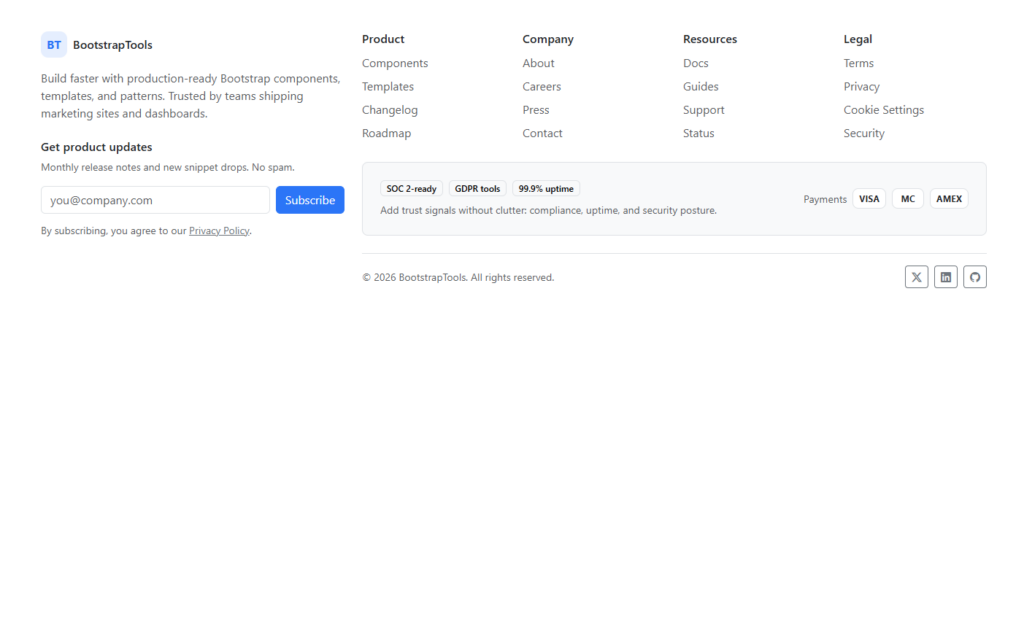This screenshot has width=1024, height=631.
Task: Focus the you@company.com email field
Action: [x=155, y=200]
